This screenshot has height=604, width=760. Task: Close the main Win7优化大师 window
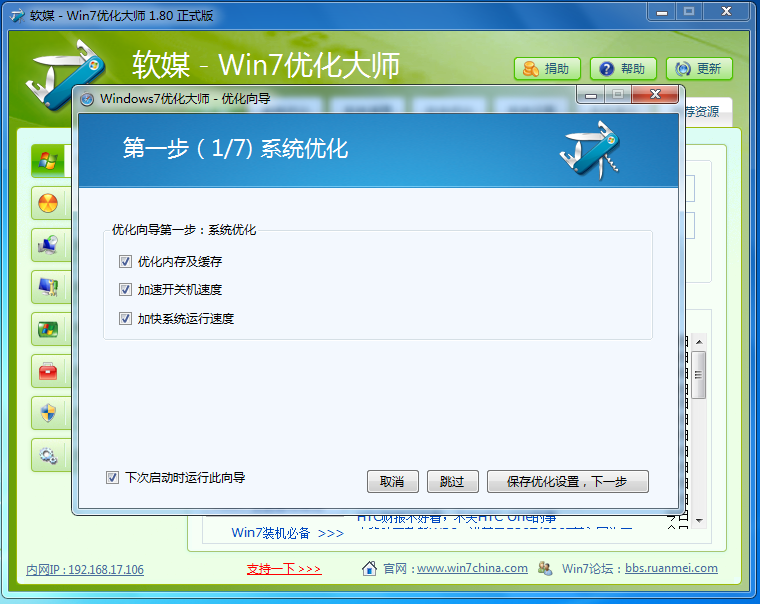click(x=726, y=12)
